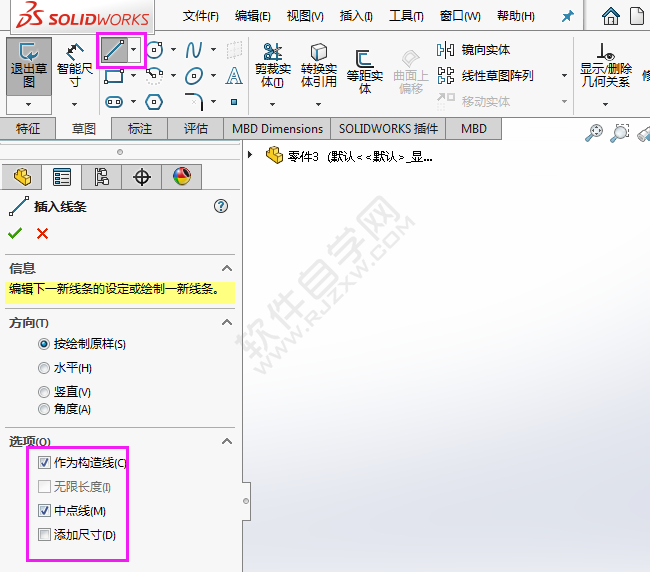Open the PropertyManager tab
The height and width of the screenshot is (572, 650).
pos(62,177)
